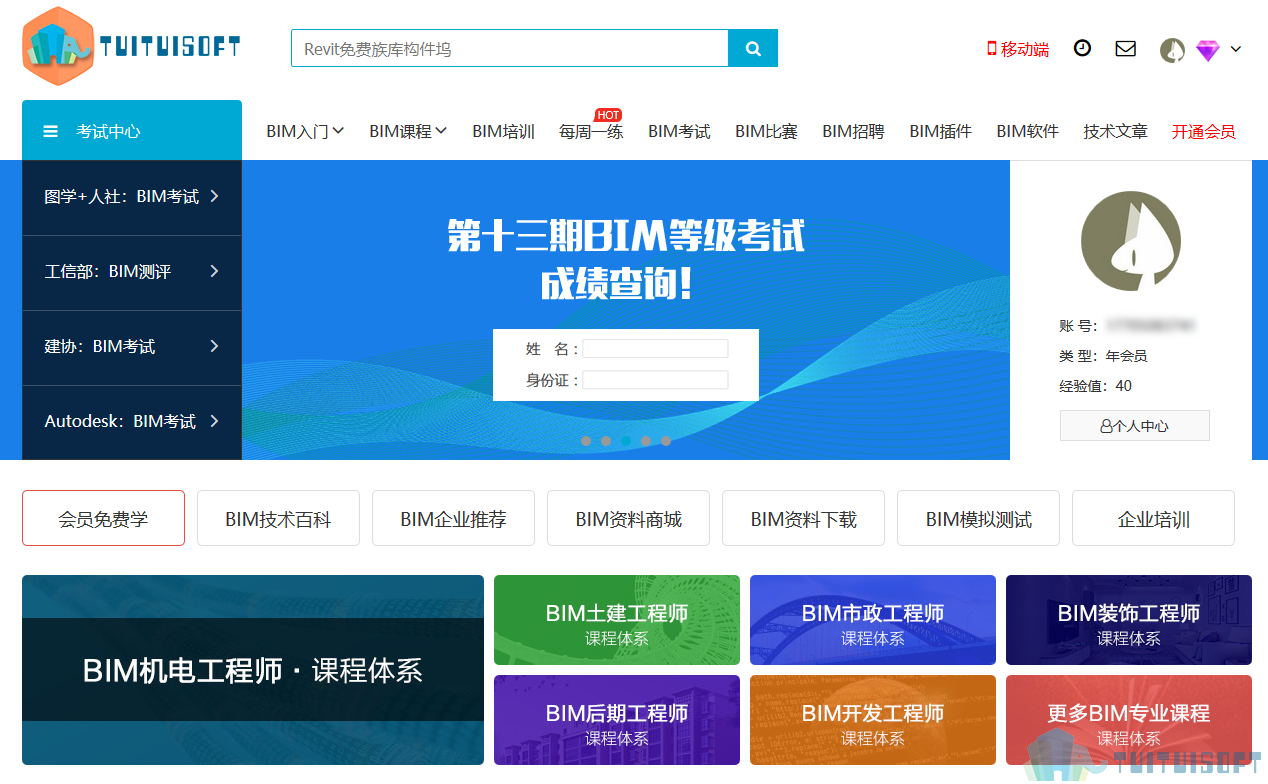Select the second carousel dot
1268x784 pixels.
[x=606, y=440]
